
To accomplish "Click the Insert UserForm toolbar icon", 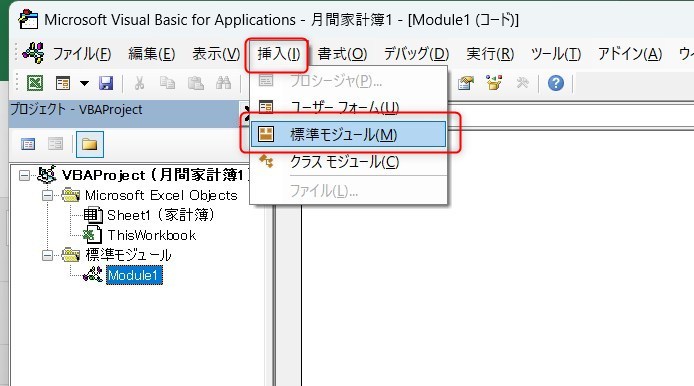I will click(x=63, y=83).
